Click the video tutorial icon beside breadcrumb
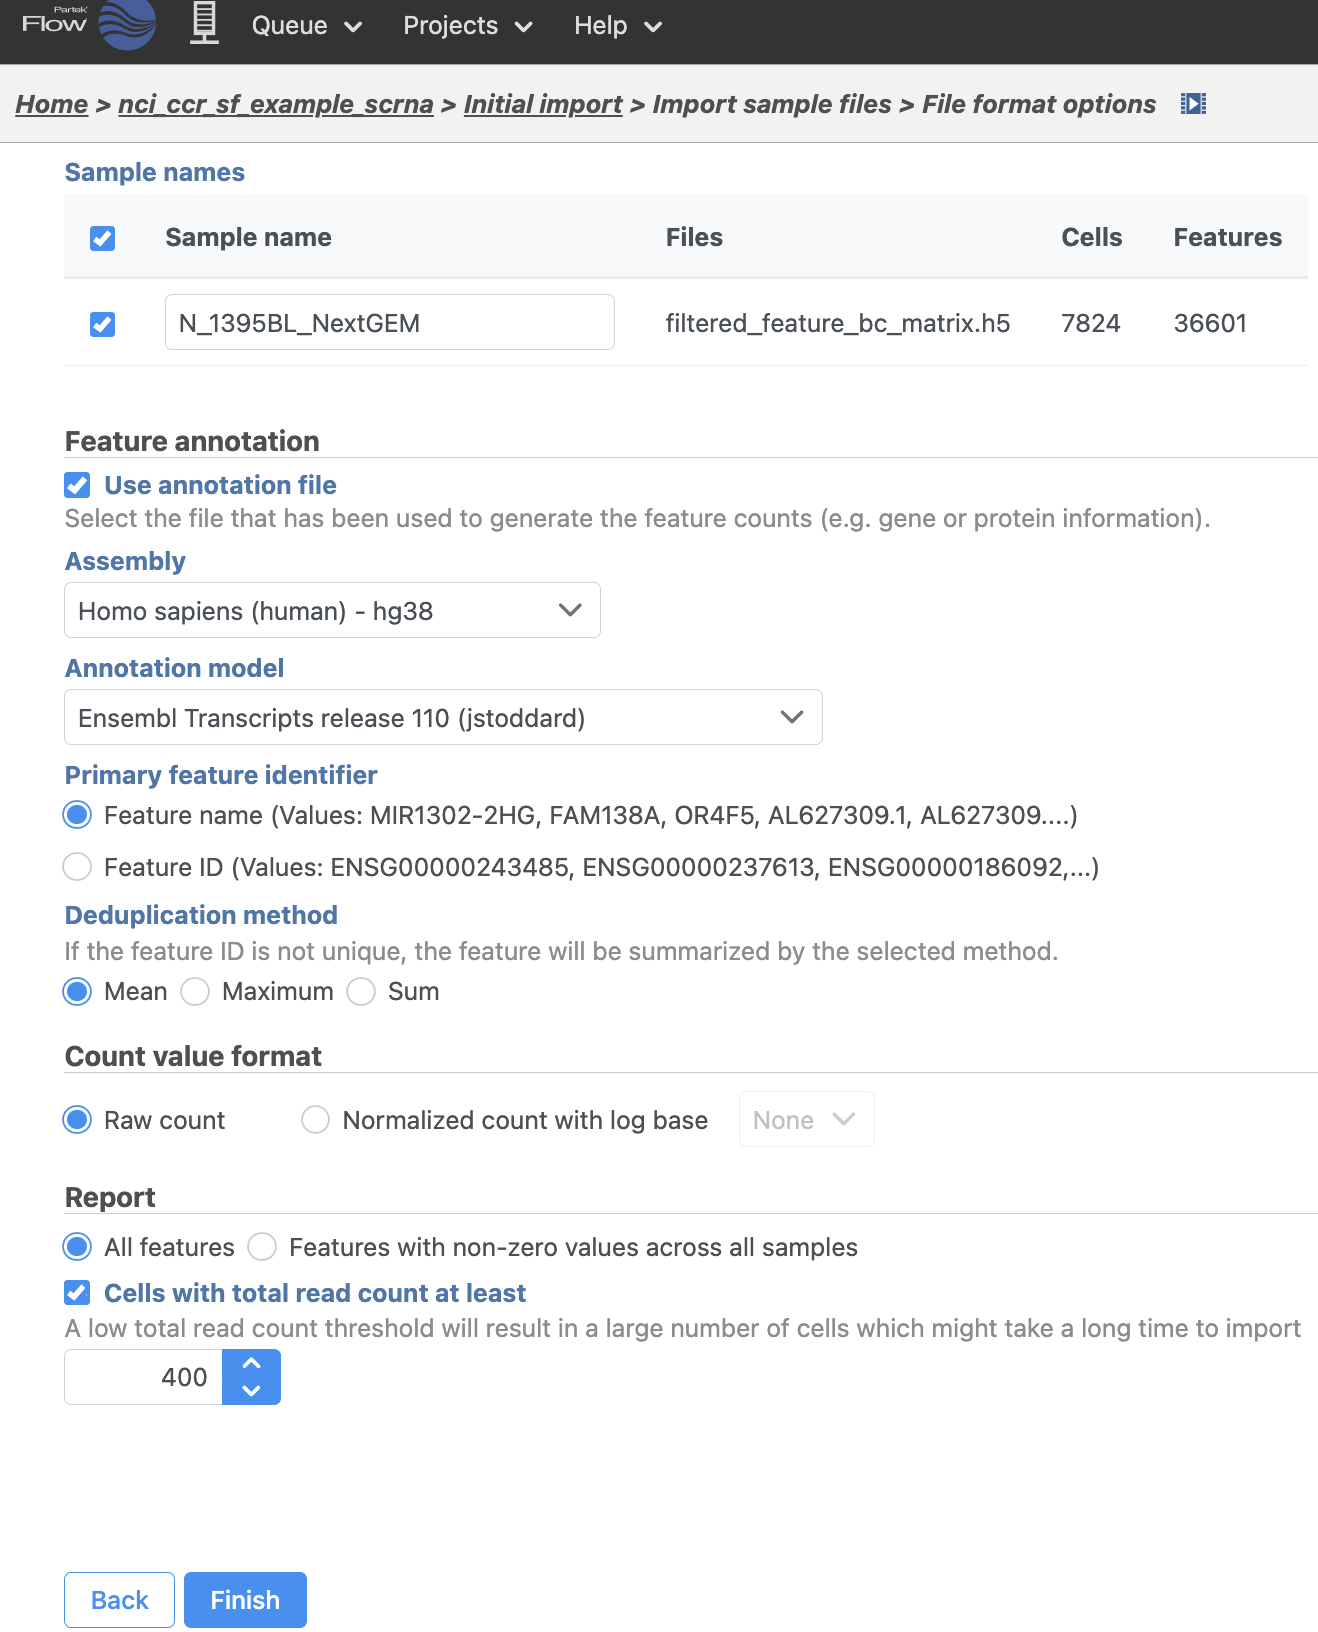The height and width of the screenshot is (1632, 1318). click(x=1193, y=104)
